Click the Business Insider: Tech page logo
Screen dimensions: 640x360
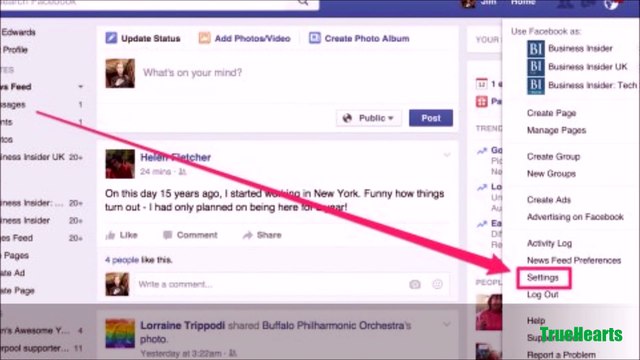point(536,86)
